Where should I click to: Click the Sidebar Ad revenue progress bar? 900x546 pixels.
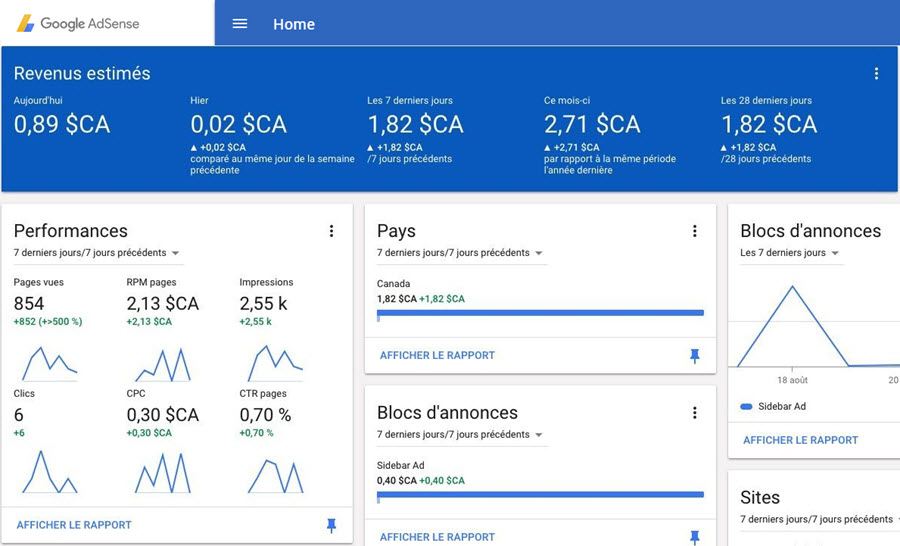pos(540,495)
